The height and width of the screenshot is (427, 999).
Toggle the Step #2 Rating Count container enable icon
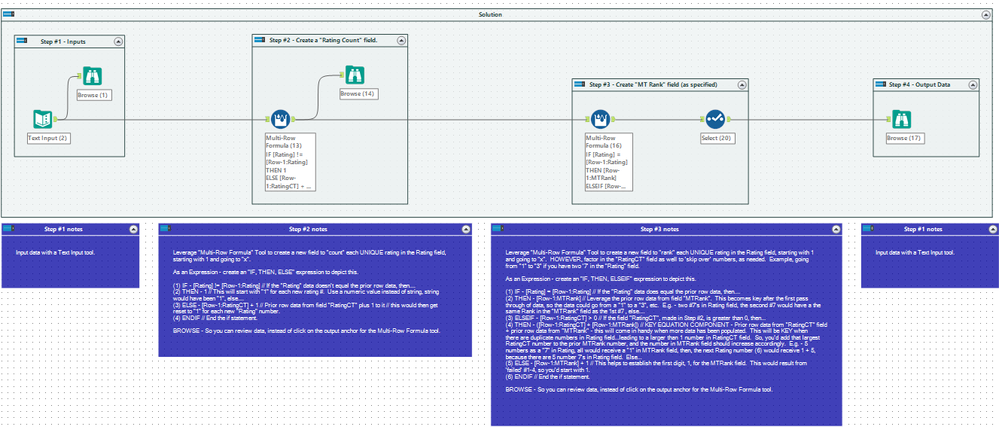click(x=259, y=41)
